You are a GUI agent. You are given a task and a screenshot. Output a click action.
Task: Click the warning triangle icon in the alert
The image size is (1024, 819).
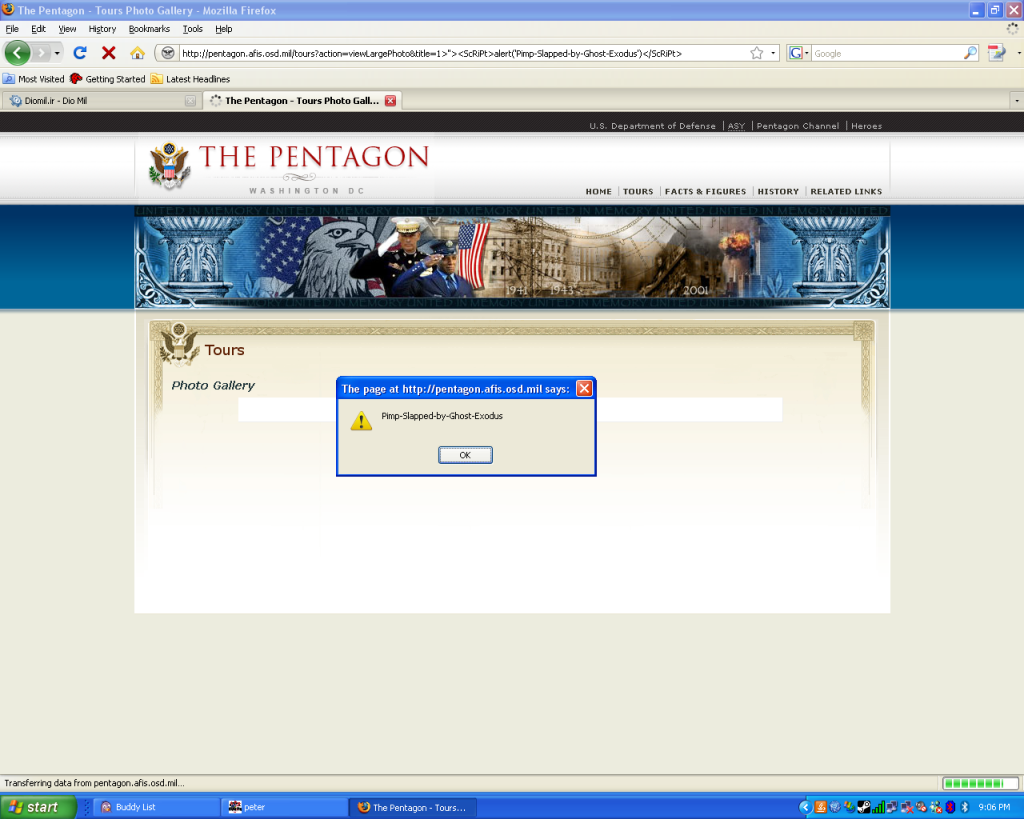click(361, 421)
